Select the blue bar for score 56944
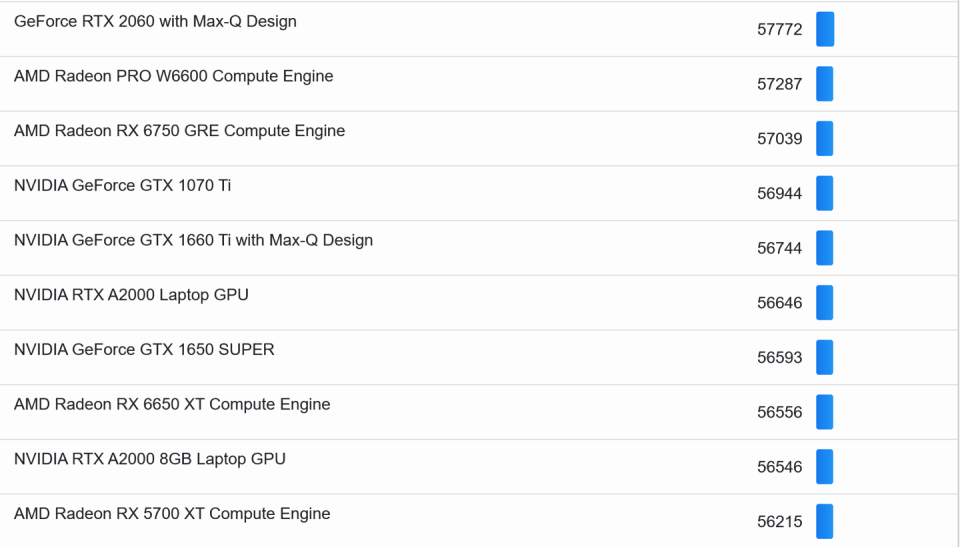The width and height of the screenshot is (960, 547). click(825, 193)
